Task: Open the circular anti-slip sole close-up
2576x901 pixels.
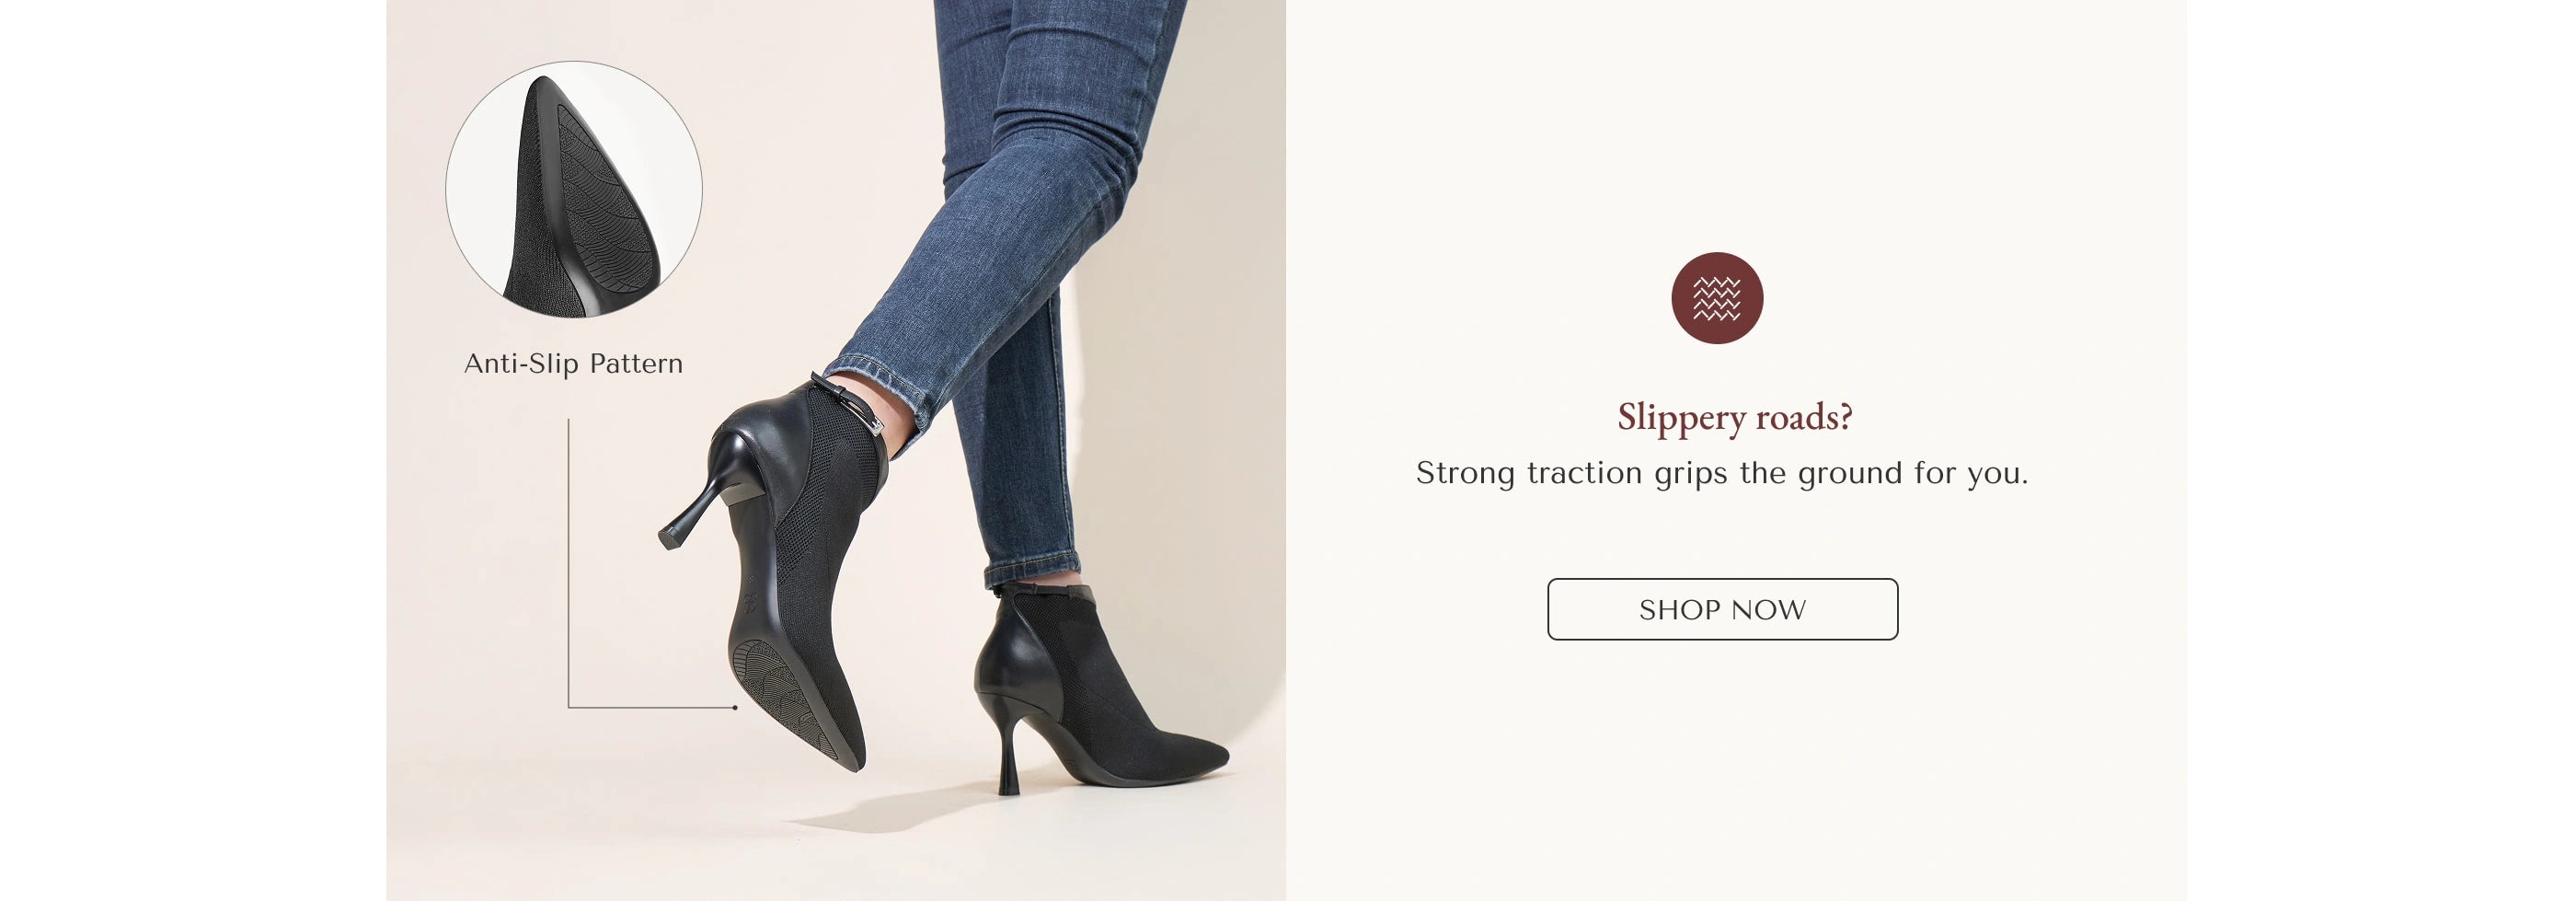Action: 574,189
